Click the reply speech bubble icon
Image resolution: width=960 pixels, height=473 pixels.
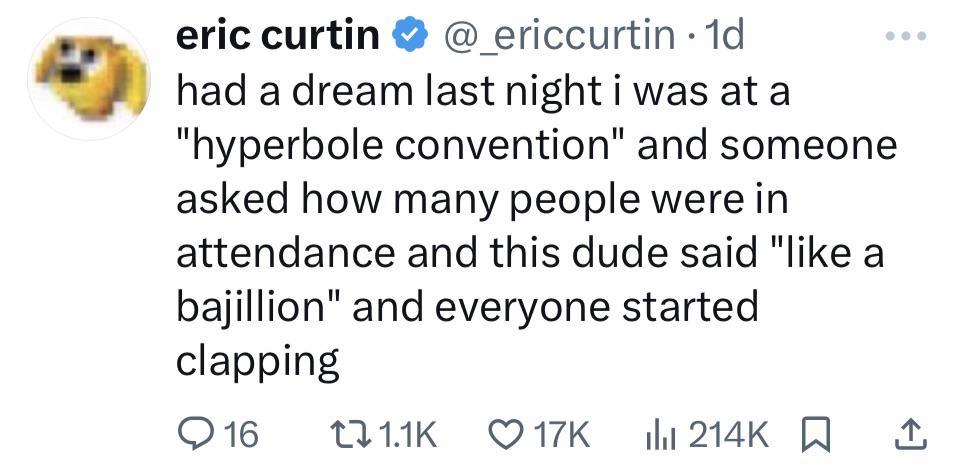(x=193, y=433)
